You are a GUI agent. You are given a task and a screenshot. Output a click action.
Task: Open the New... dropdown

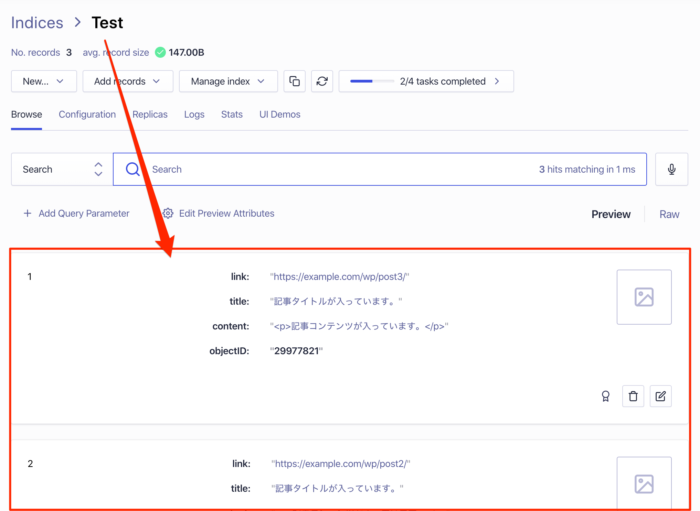(x=43, y=81)
